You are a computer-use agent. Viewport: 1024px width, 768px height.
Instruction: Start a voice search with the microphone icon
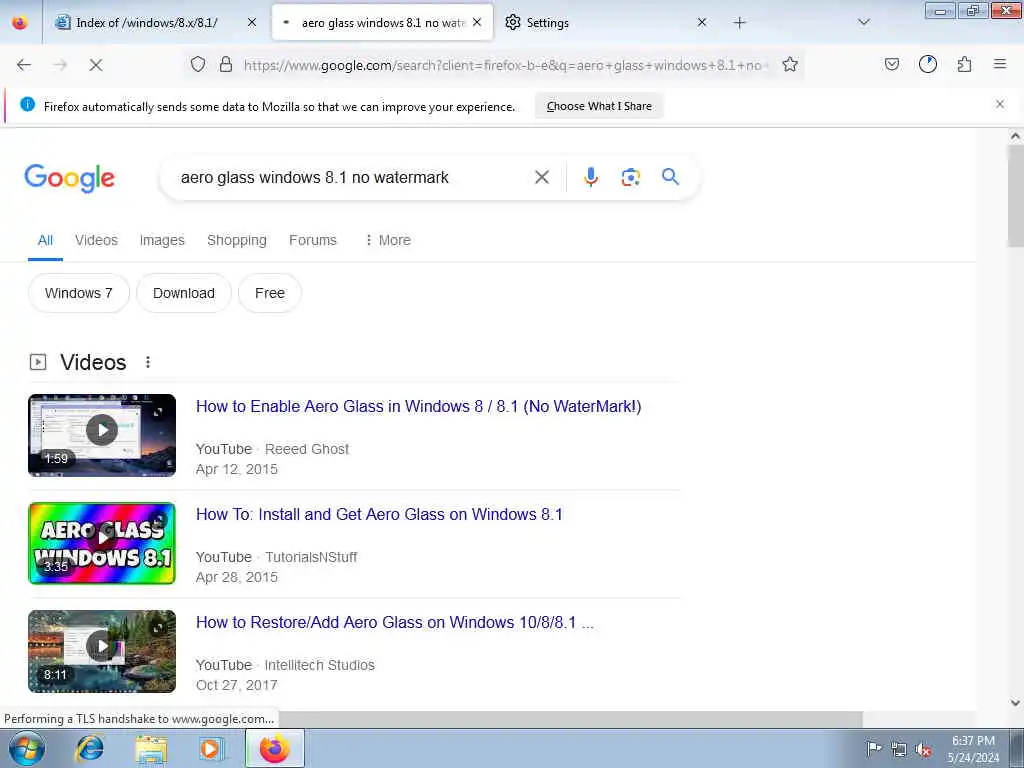[x=590, y=177]
